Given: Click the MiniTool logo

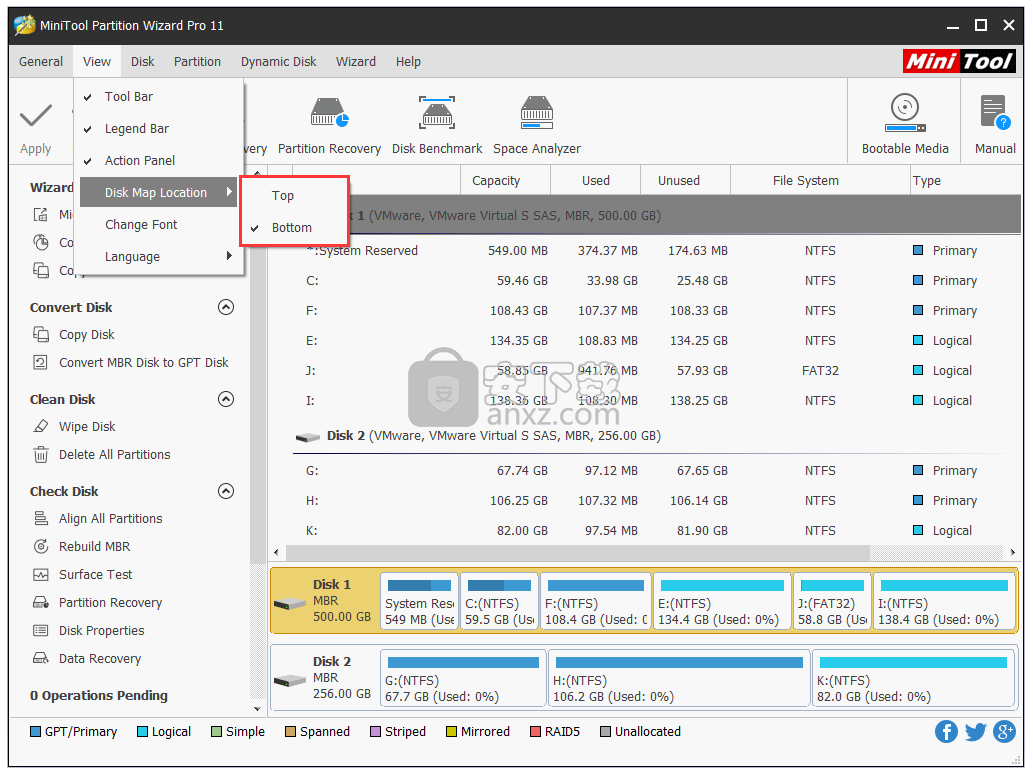Looking at the screenshot, I should click(959, 61).
